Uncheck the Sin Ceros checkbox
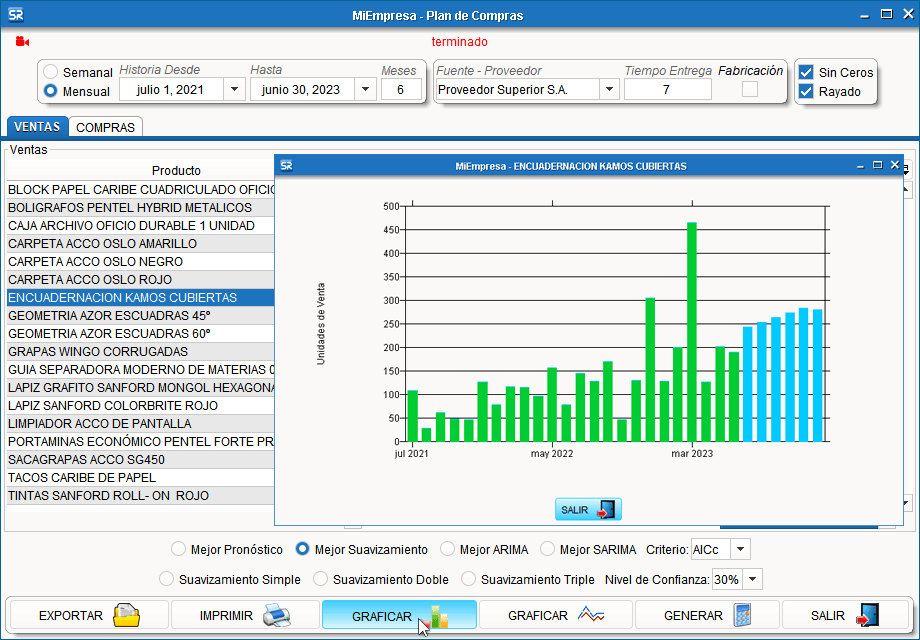This screenshot has height=640, width=920. click(806, 72)
